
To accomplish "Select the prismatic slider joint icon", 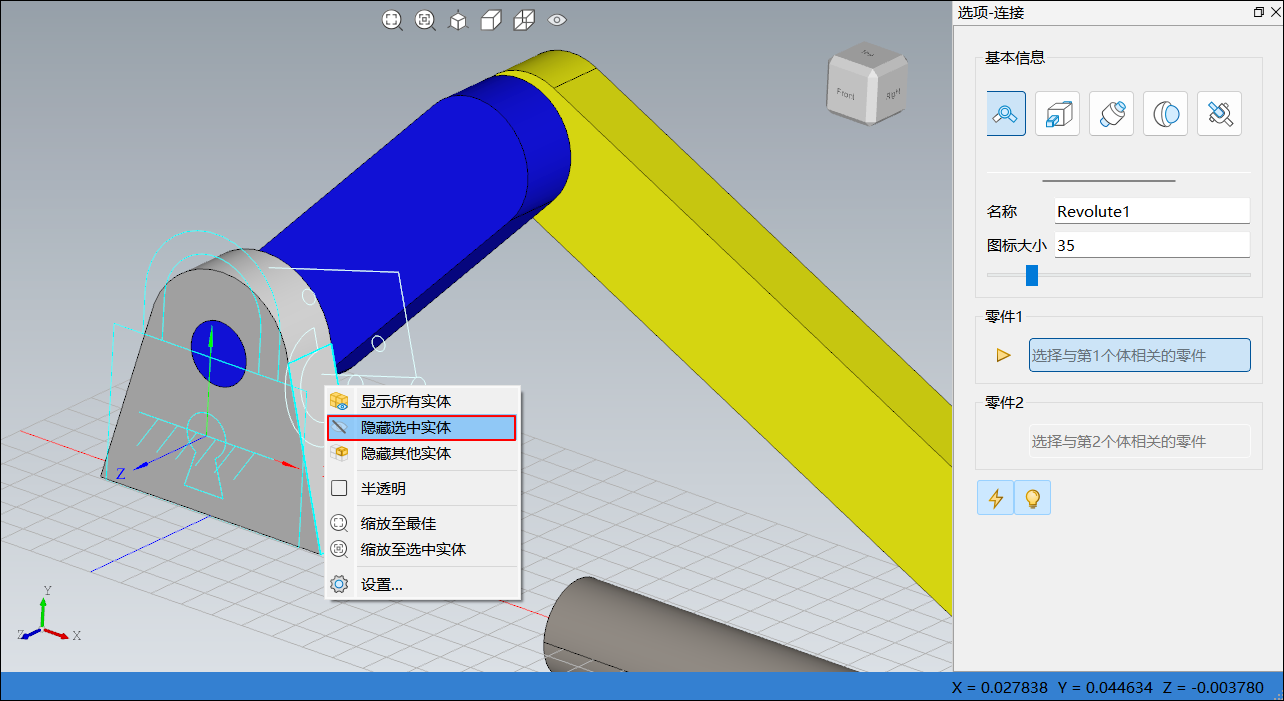I will pos(1058,113).
